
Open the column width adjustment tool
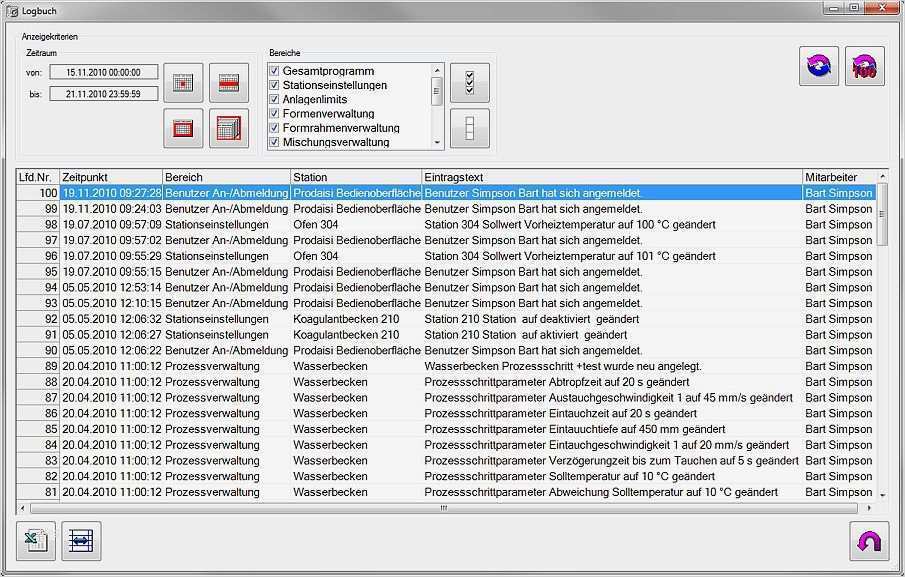click(80, 541)
